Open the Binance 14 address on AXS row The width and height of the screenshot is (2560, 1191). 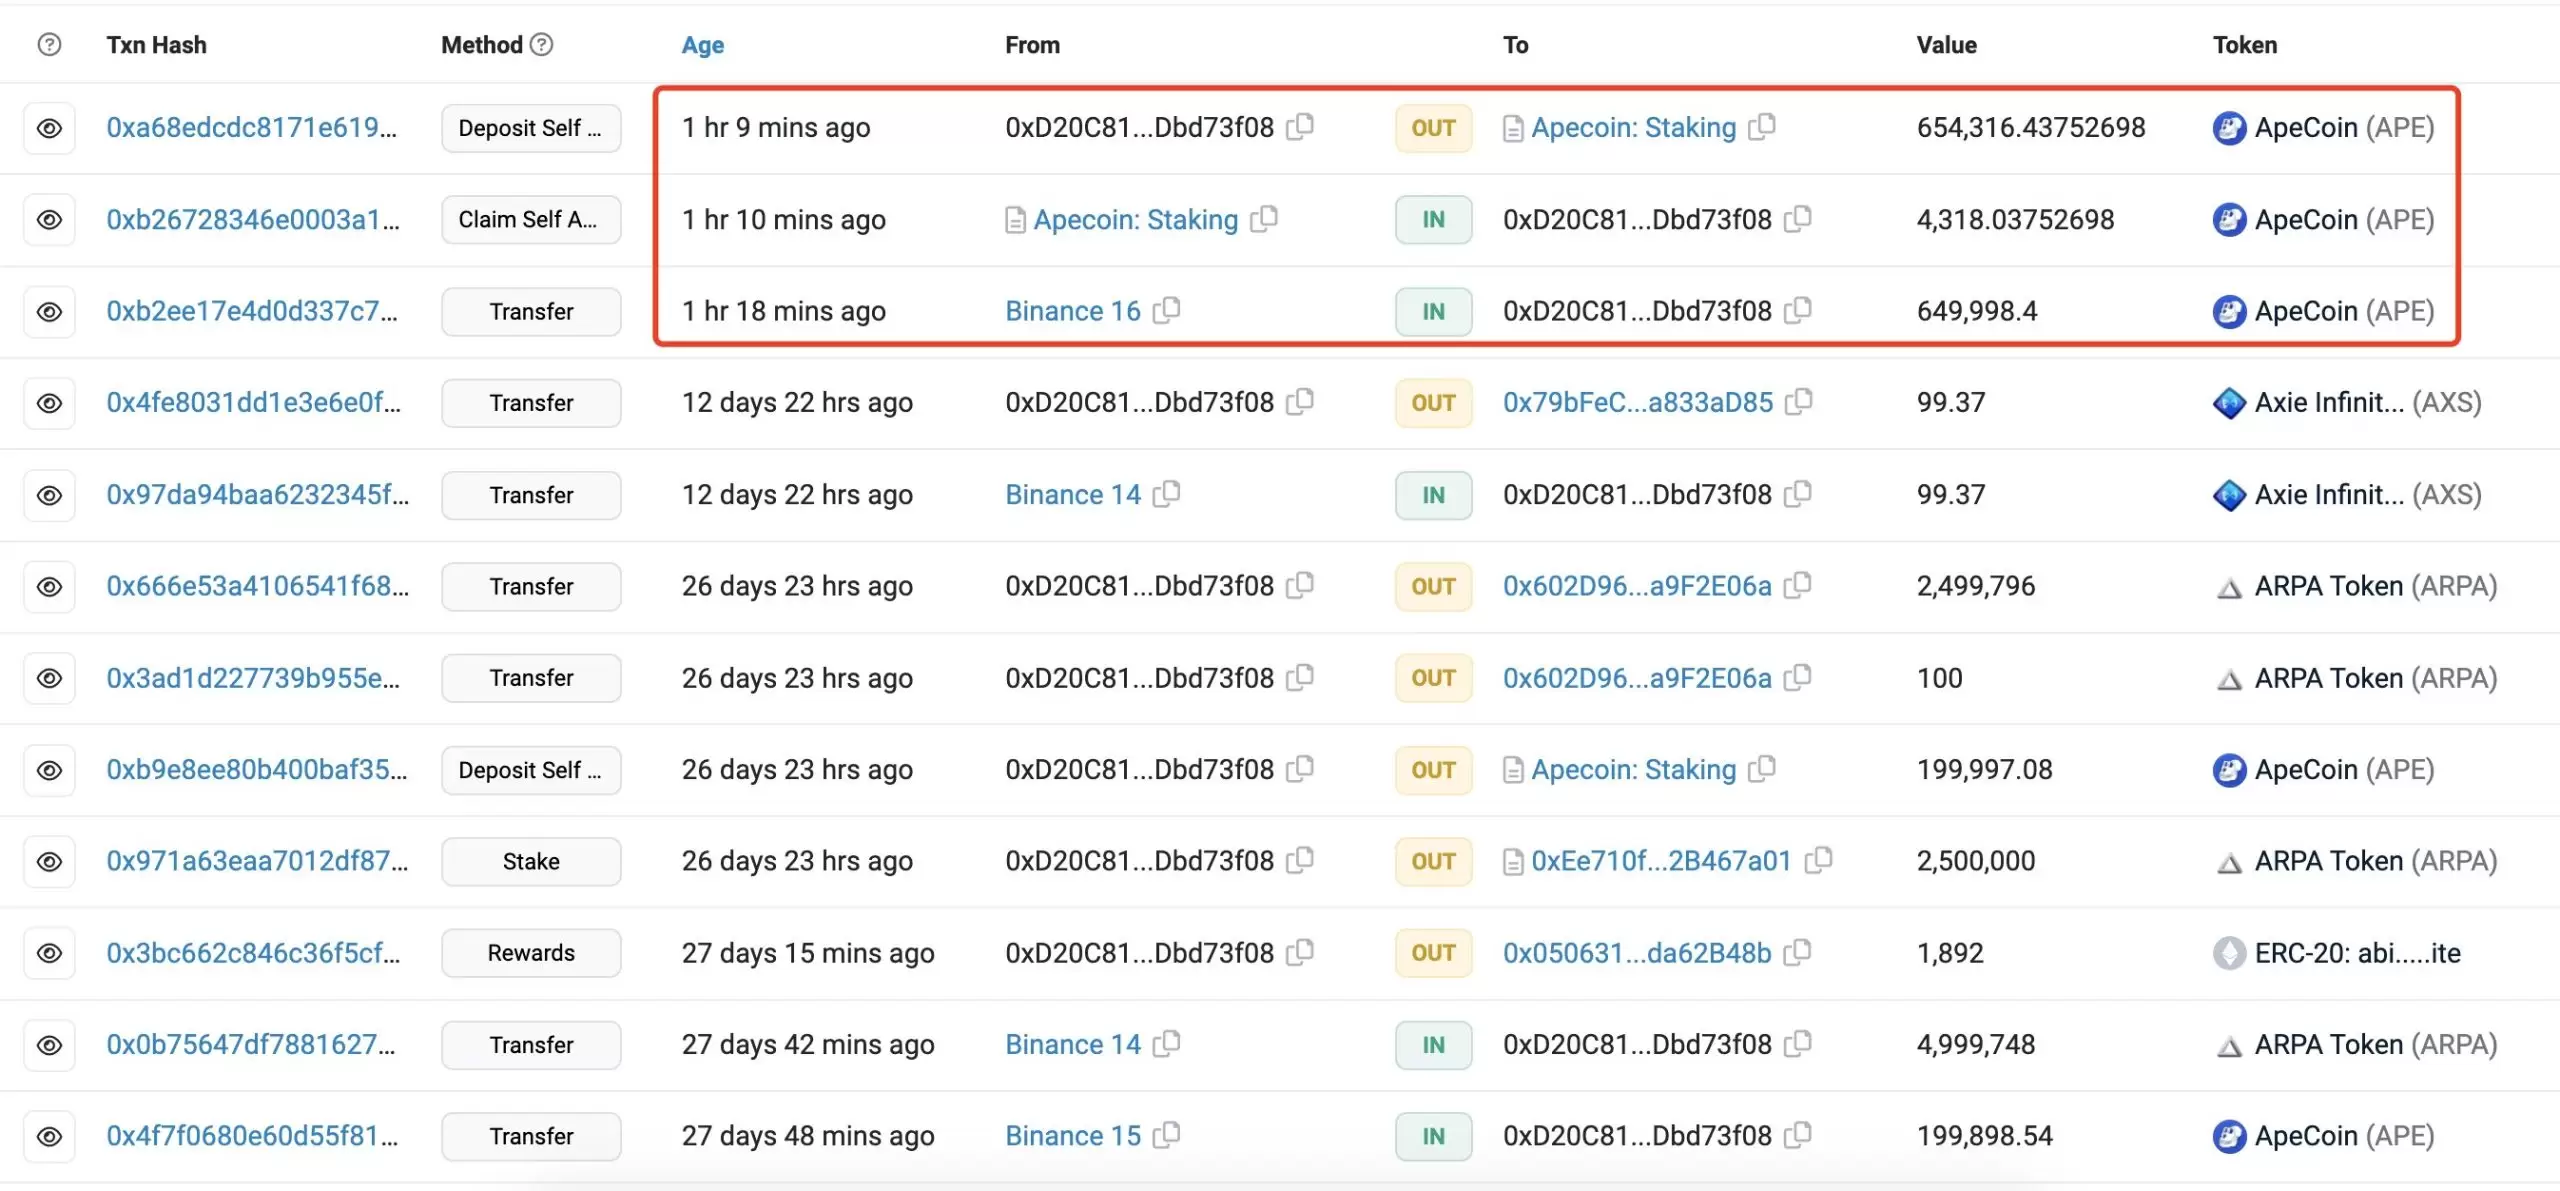(x=1072, y=494)
